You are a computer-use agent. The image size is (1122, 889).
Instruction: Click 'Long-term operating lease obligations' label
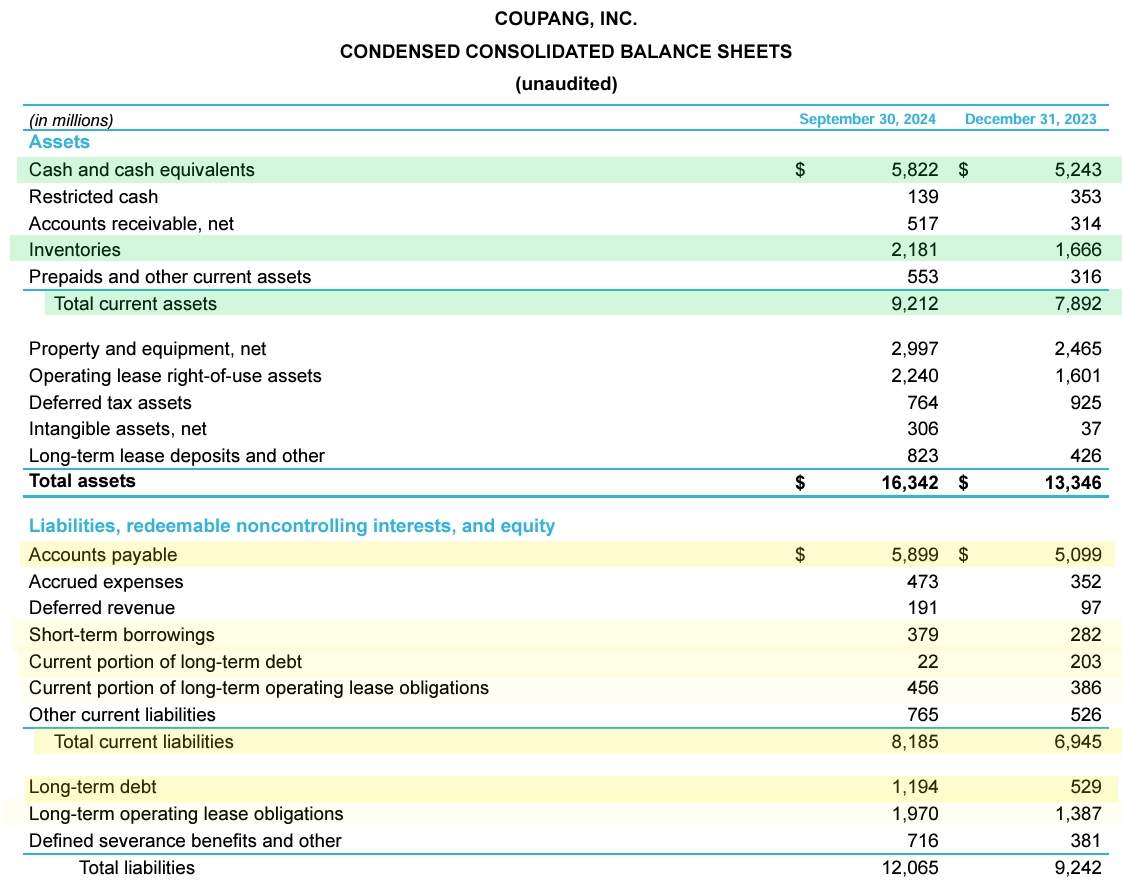186,814
